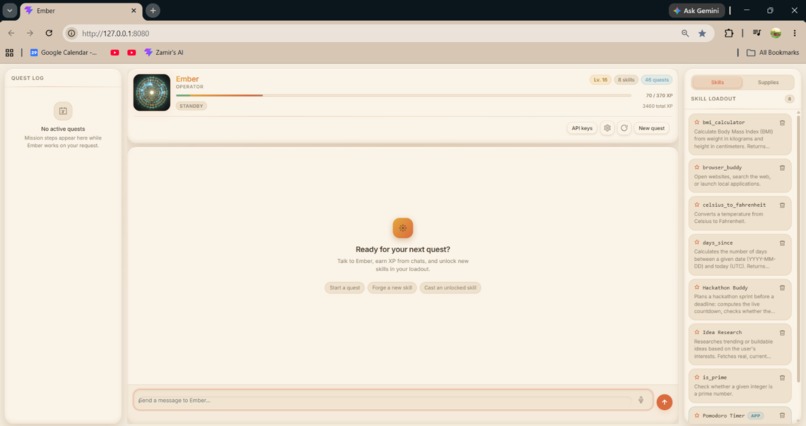Open first YouTube bookmark icon

(x=115, y=52)
